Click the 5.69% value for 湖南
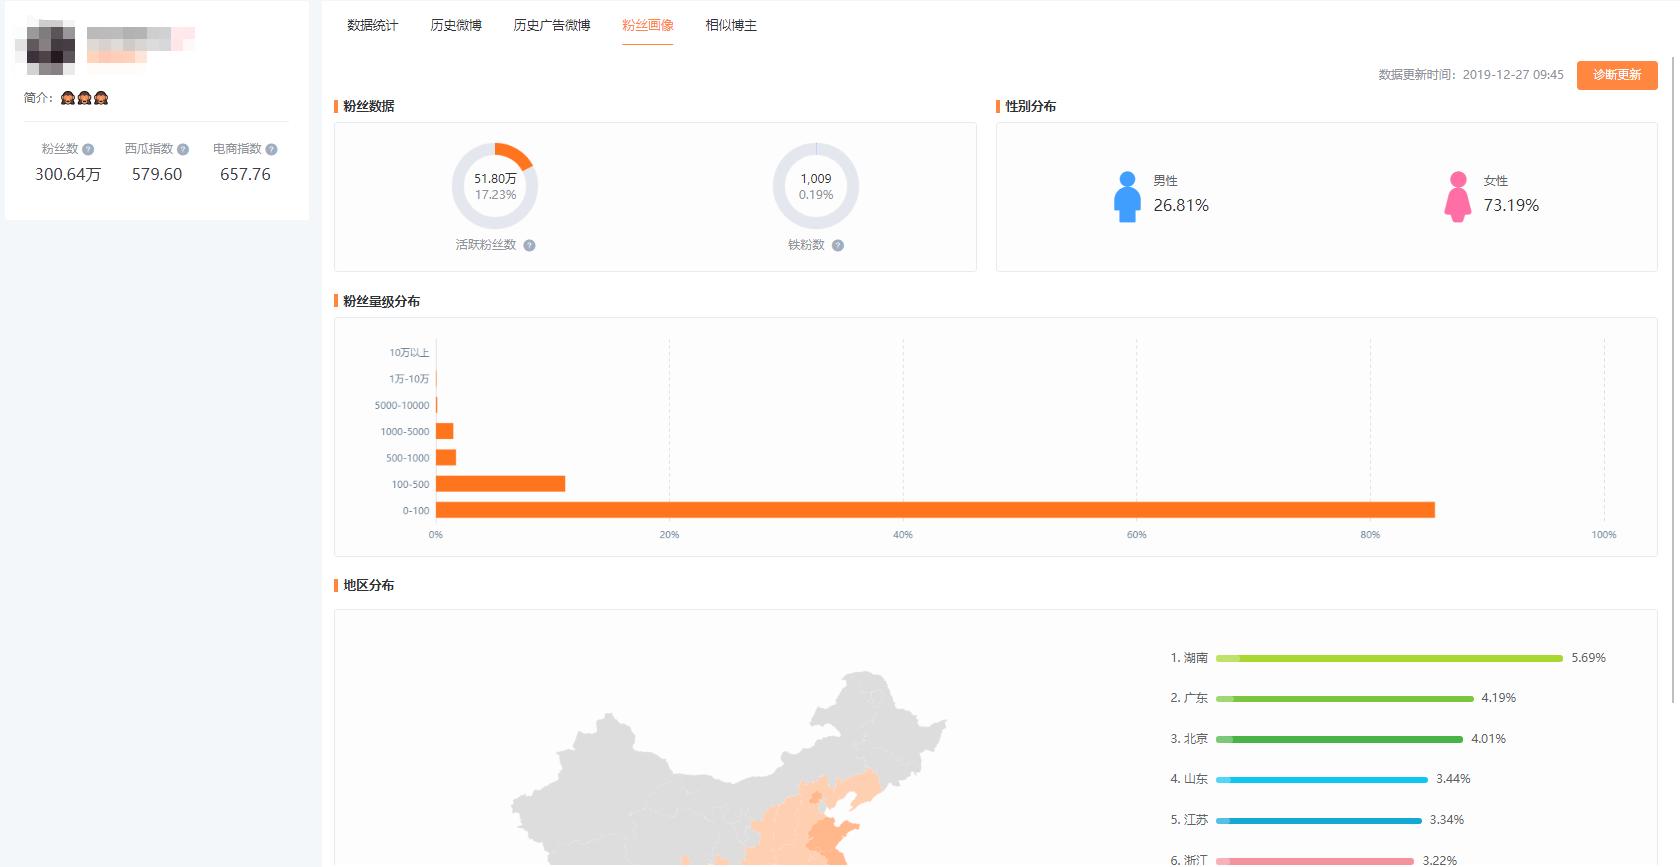This screenshot has width=1680, height=867. point(1588,658)
